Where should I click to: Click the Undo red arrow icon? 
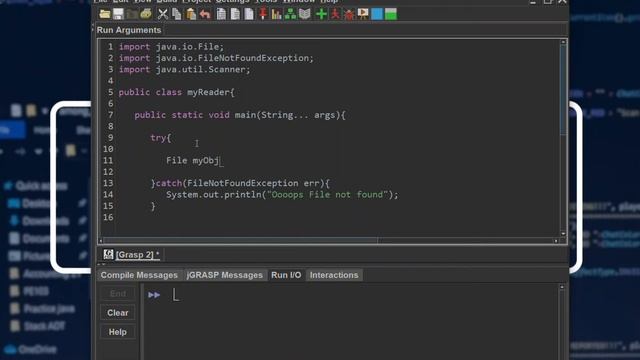click(205, 14)
